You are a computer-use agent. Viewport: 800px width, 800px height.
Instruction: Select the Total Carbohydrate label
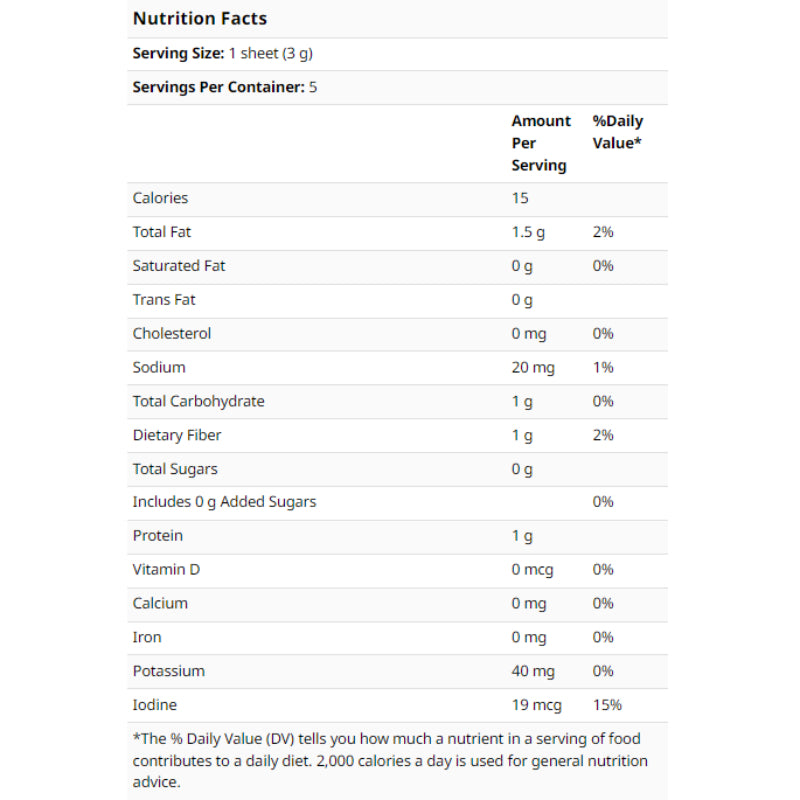[198, 401]
